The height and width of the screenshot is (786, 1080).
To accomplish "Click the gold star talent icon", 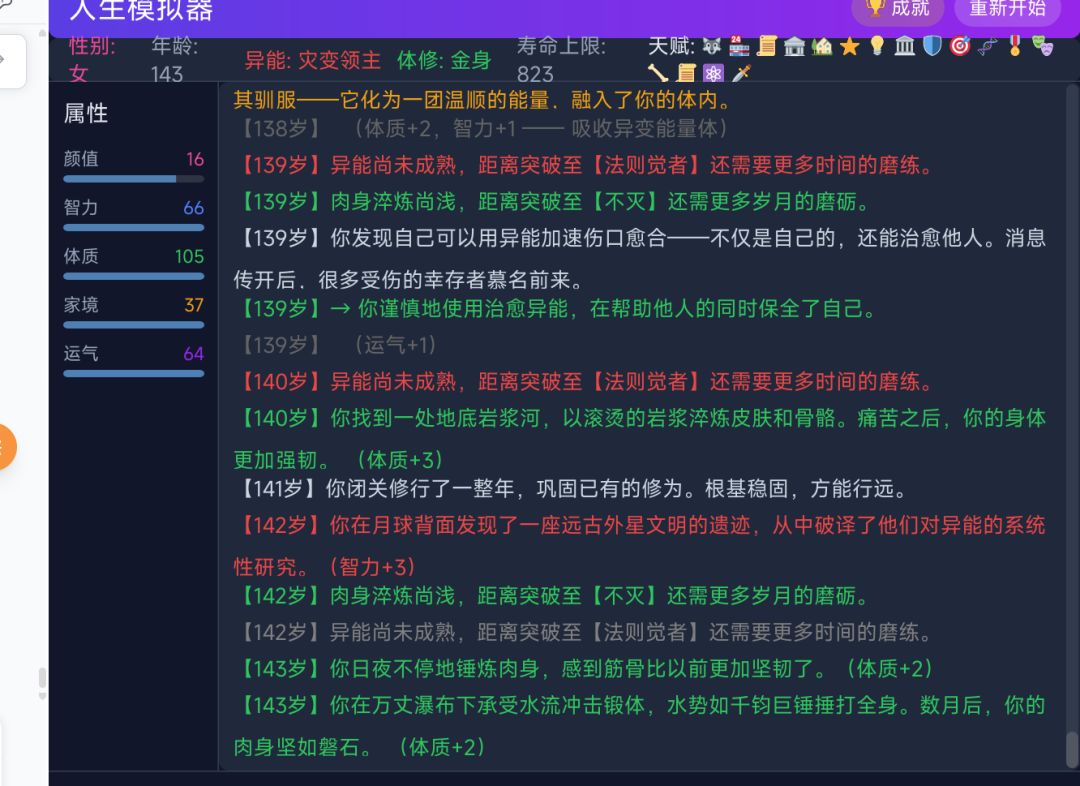I will (849, 46).
